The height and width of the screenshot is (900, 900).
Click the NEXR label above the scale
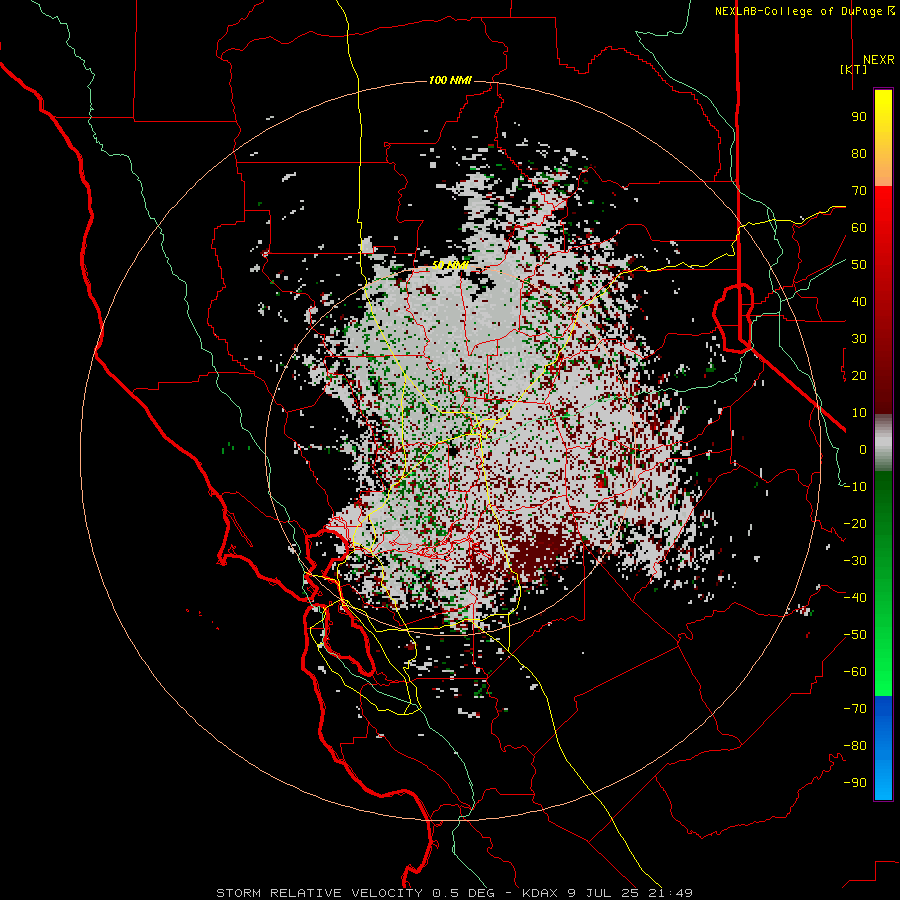tap(878, 60)
